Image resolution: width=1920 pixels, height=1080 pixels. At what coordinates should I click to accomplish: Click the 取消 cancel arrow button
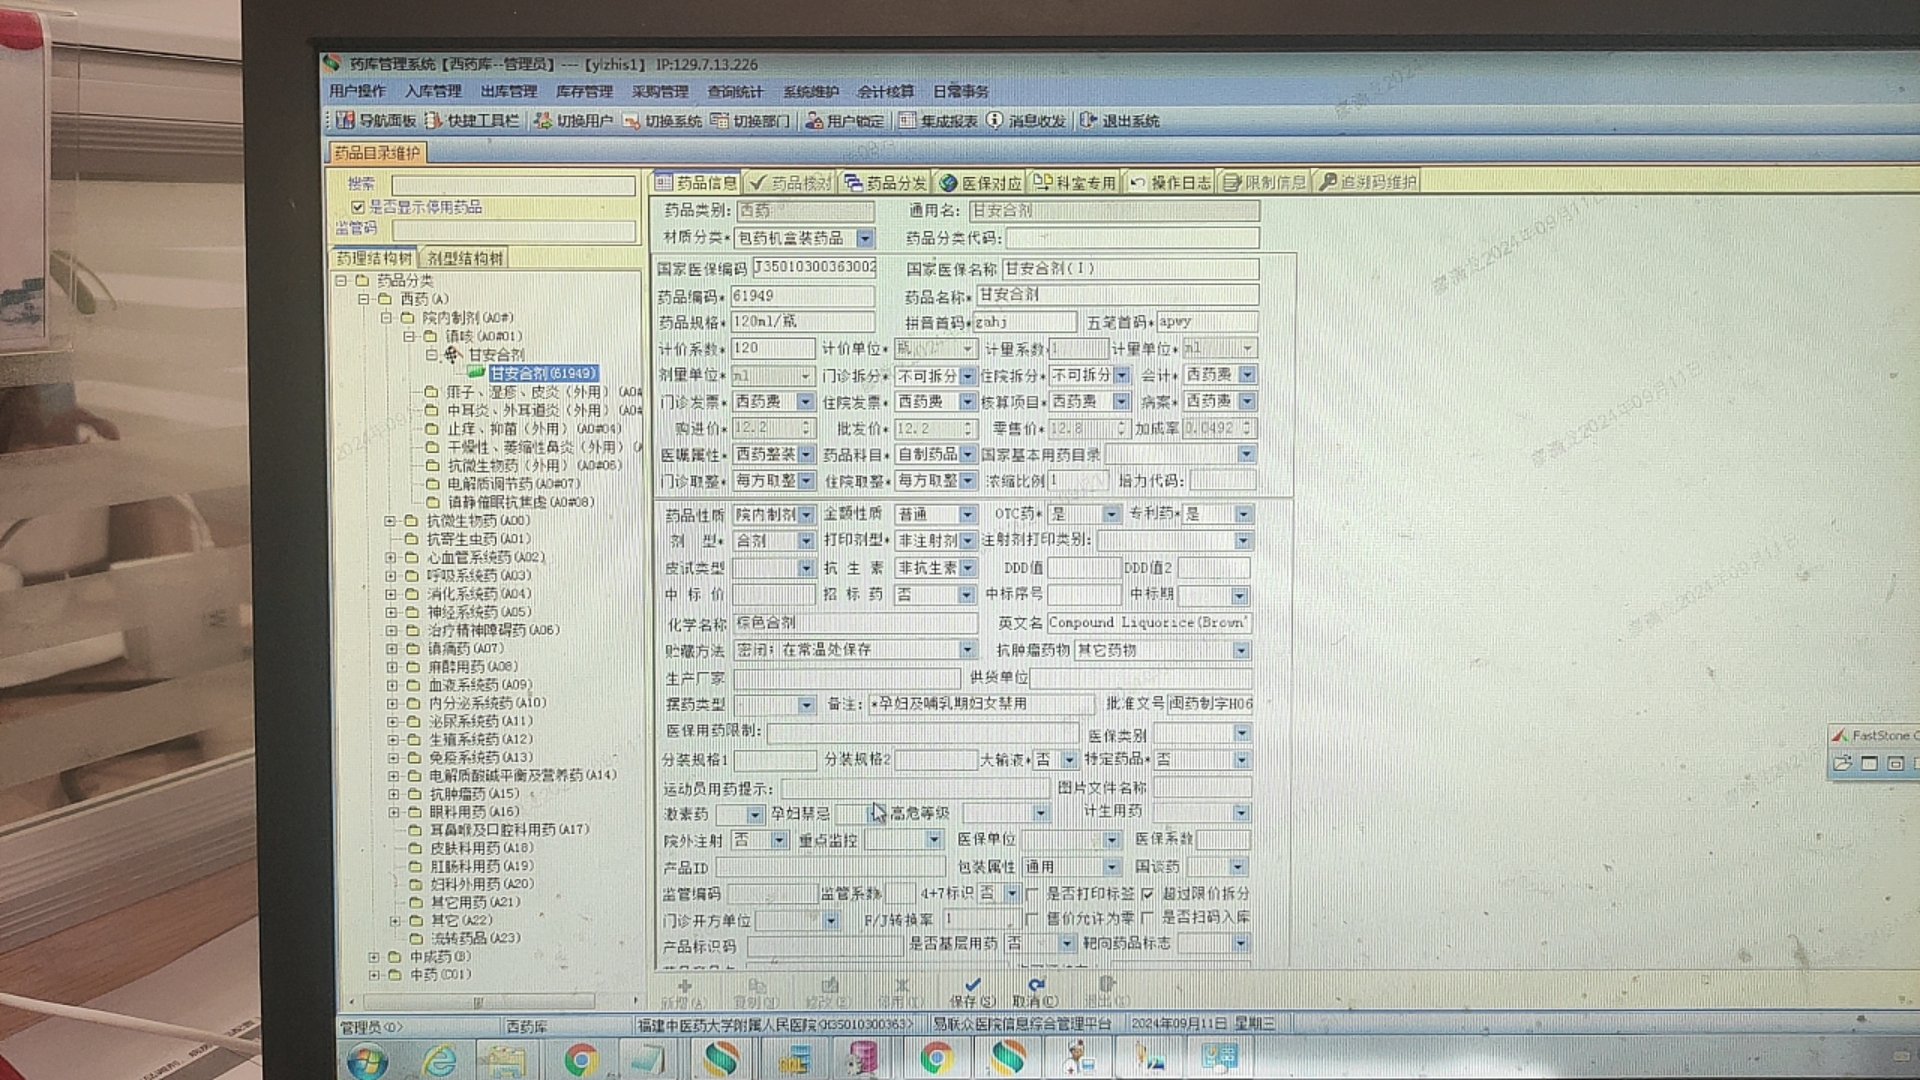pyautogui.click(x=1035, y=989)
